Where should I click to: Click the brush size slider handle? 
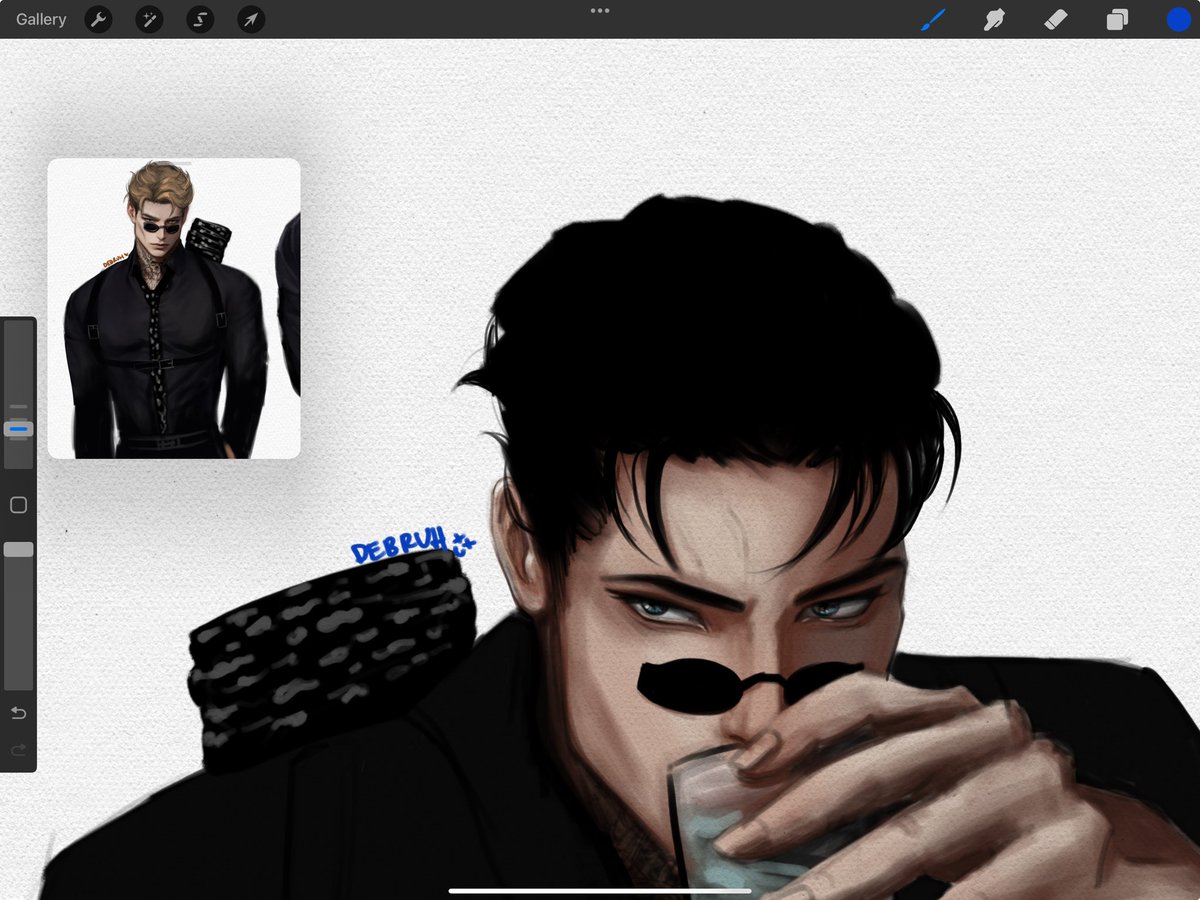(x=19, y=429)
